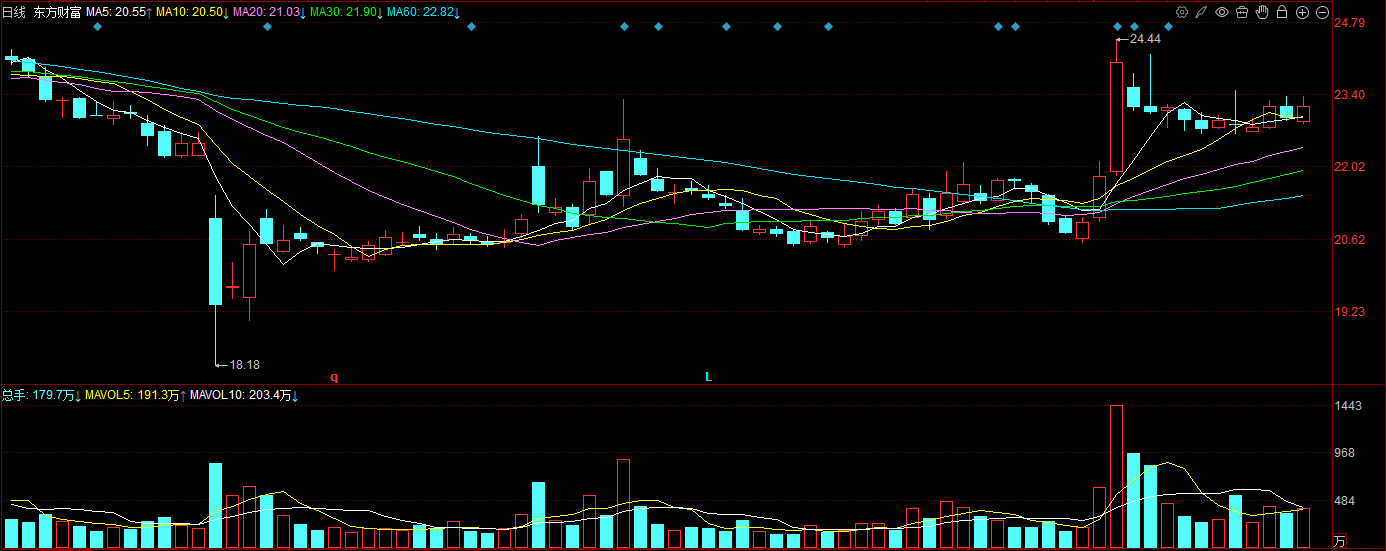Image resolution: width=1386 pixels, height=551 pixels.
Task: Click the 18.18 low price annotation
Action: click(x=244, y=365)
